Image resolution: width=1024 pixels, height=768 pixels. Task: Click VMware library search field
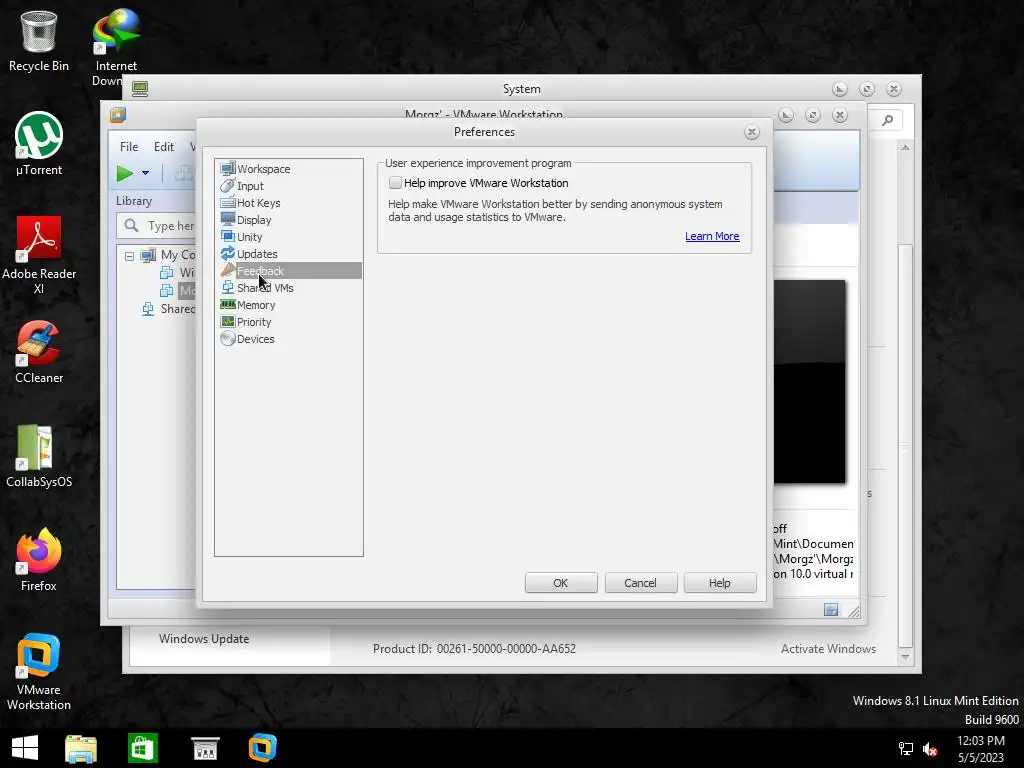click(x=156, y=225)
